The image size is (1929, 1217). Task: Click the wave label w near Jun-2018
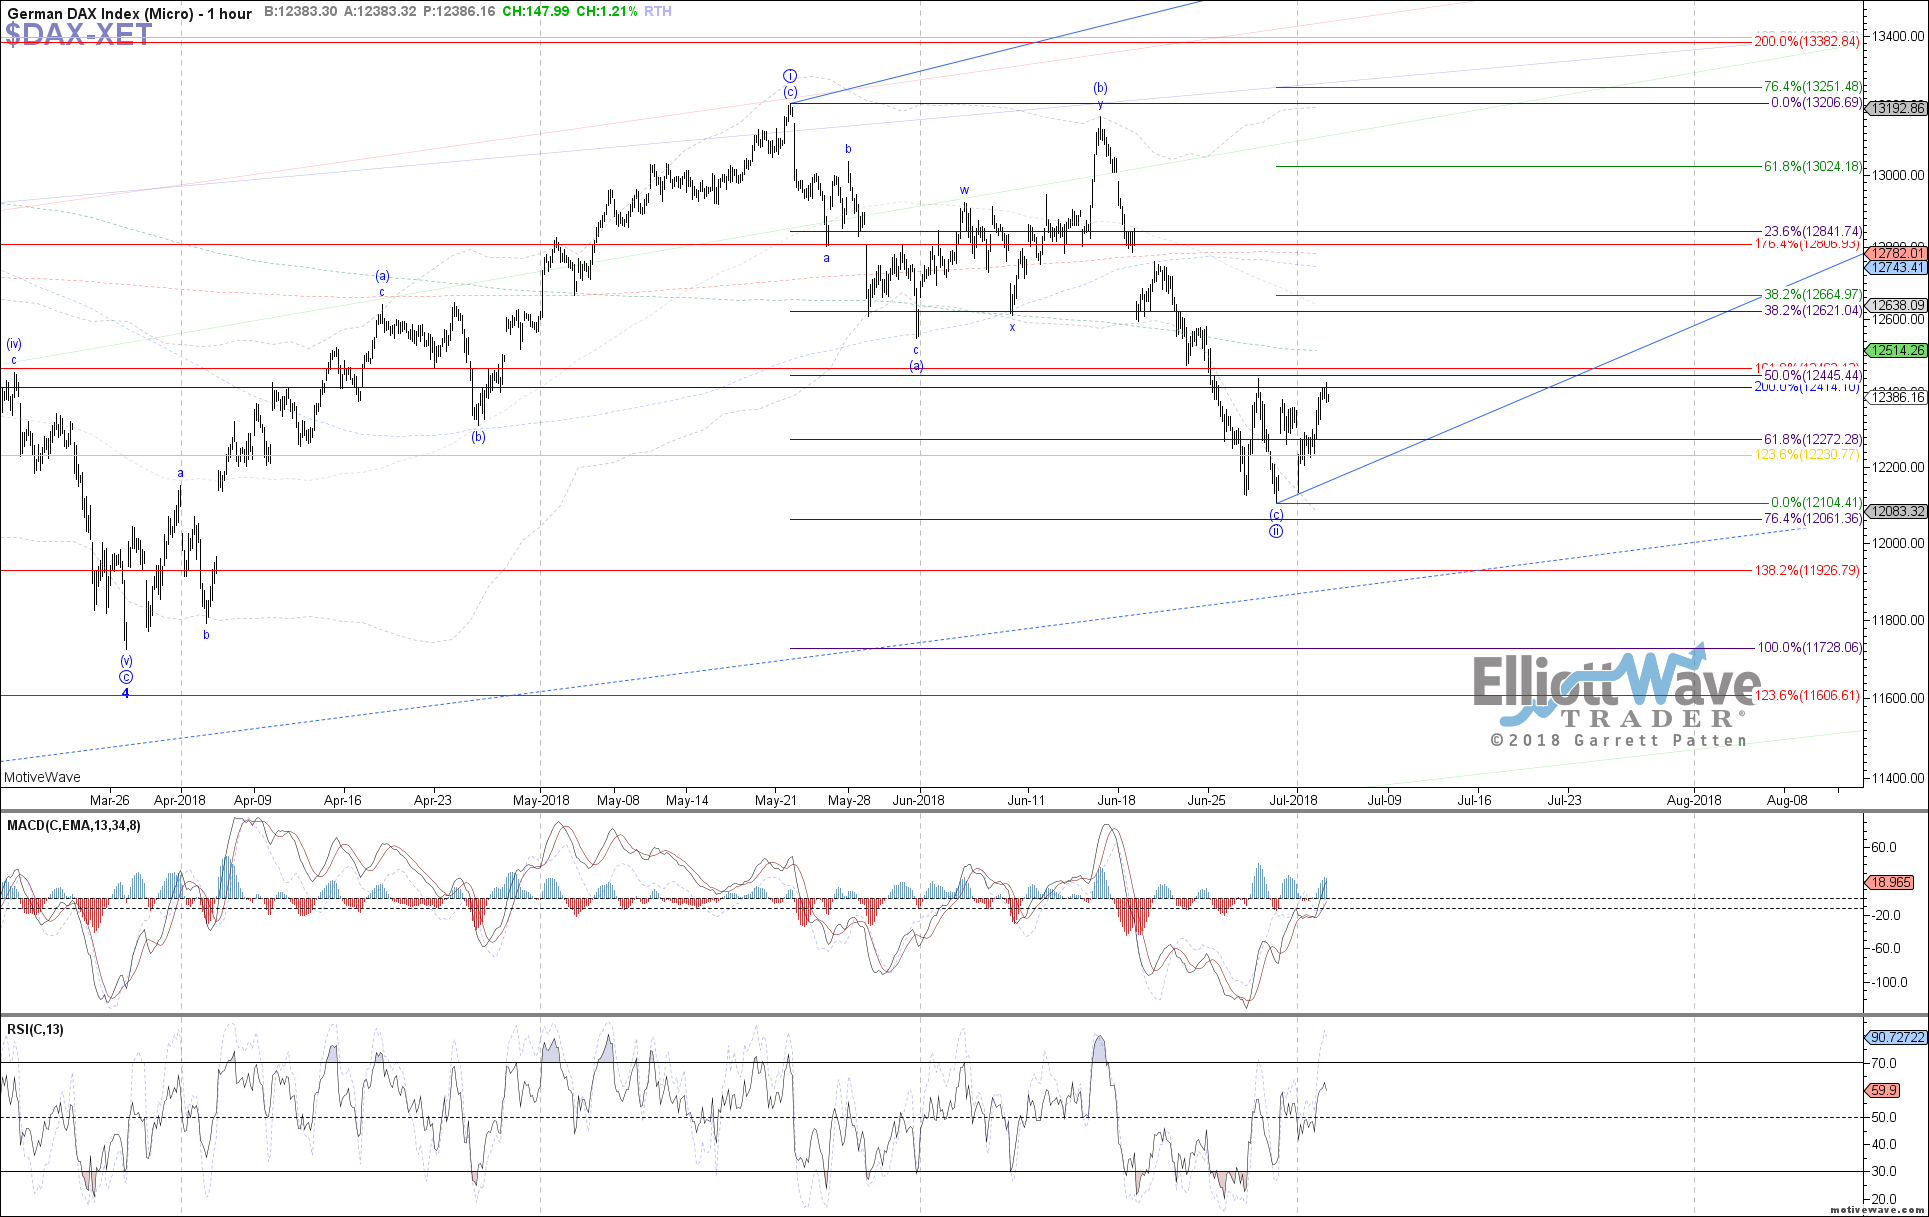pyautogui.click(x=965, y=190)
